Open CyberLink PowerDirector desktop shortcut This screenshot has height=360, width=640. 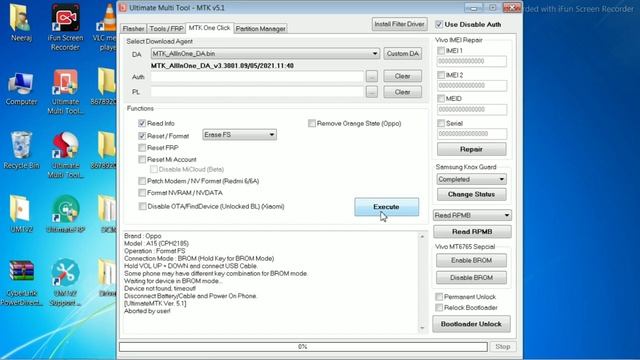pyautogui.click(x=21, y=283)
